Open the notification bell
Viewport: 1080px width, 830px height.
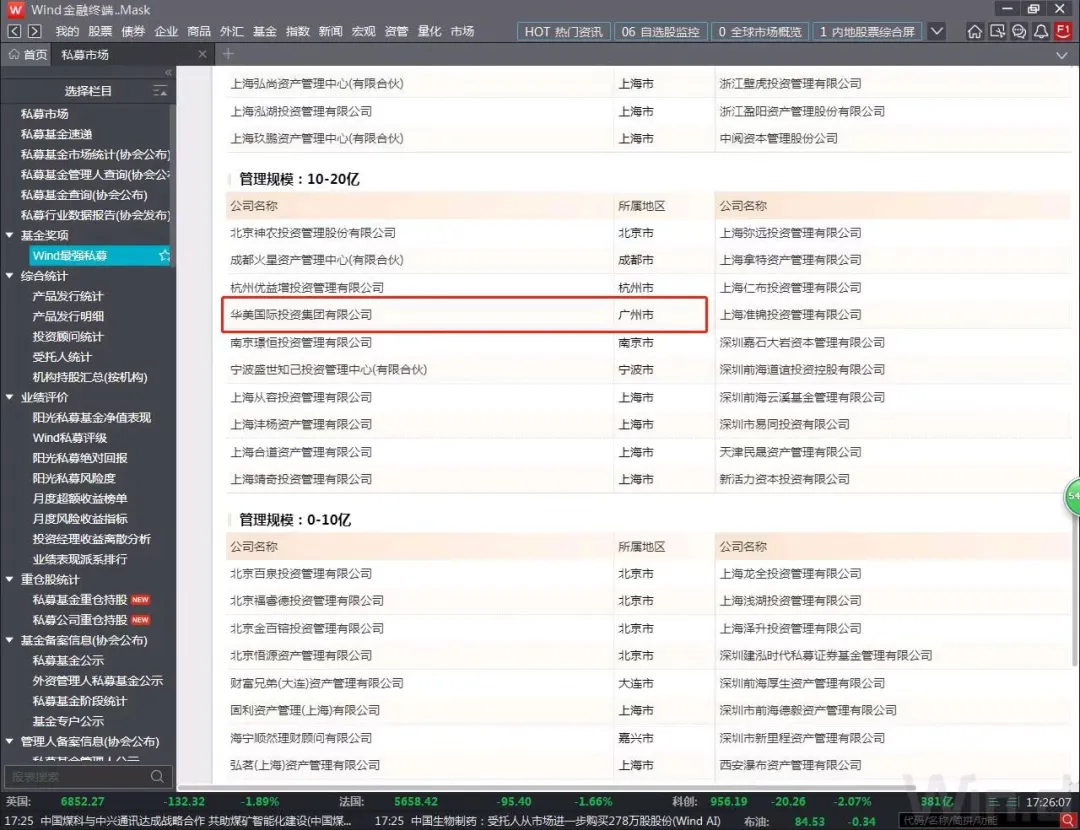pos(1041,32)
